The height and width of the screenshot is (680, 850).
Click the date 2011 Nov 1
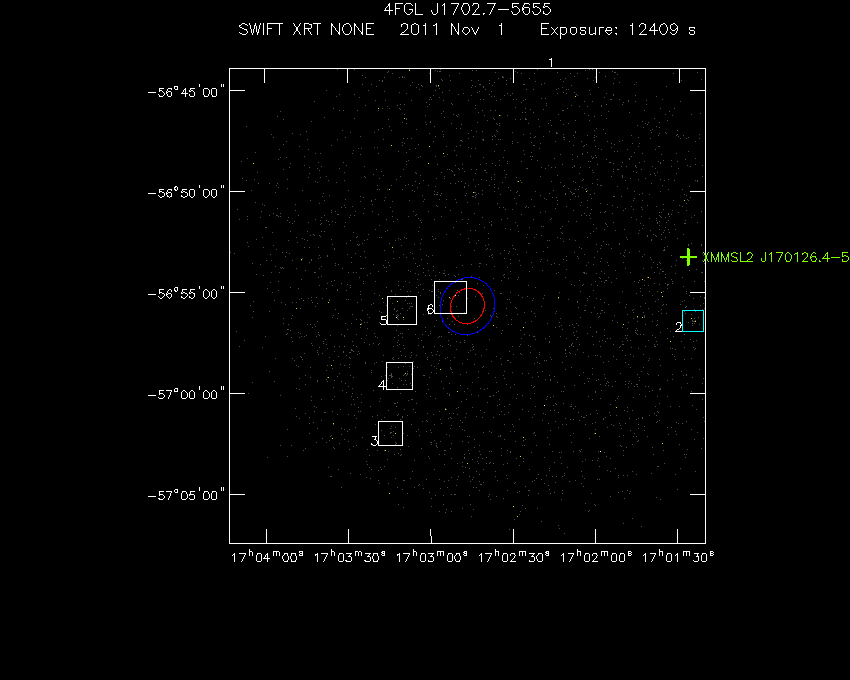[x=452, y=29]
